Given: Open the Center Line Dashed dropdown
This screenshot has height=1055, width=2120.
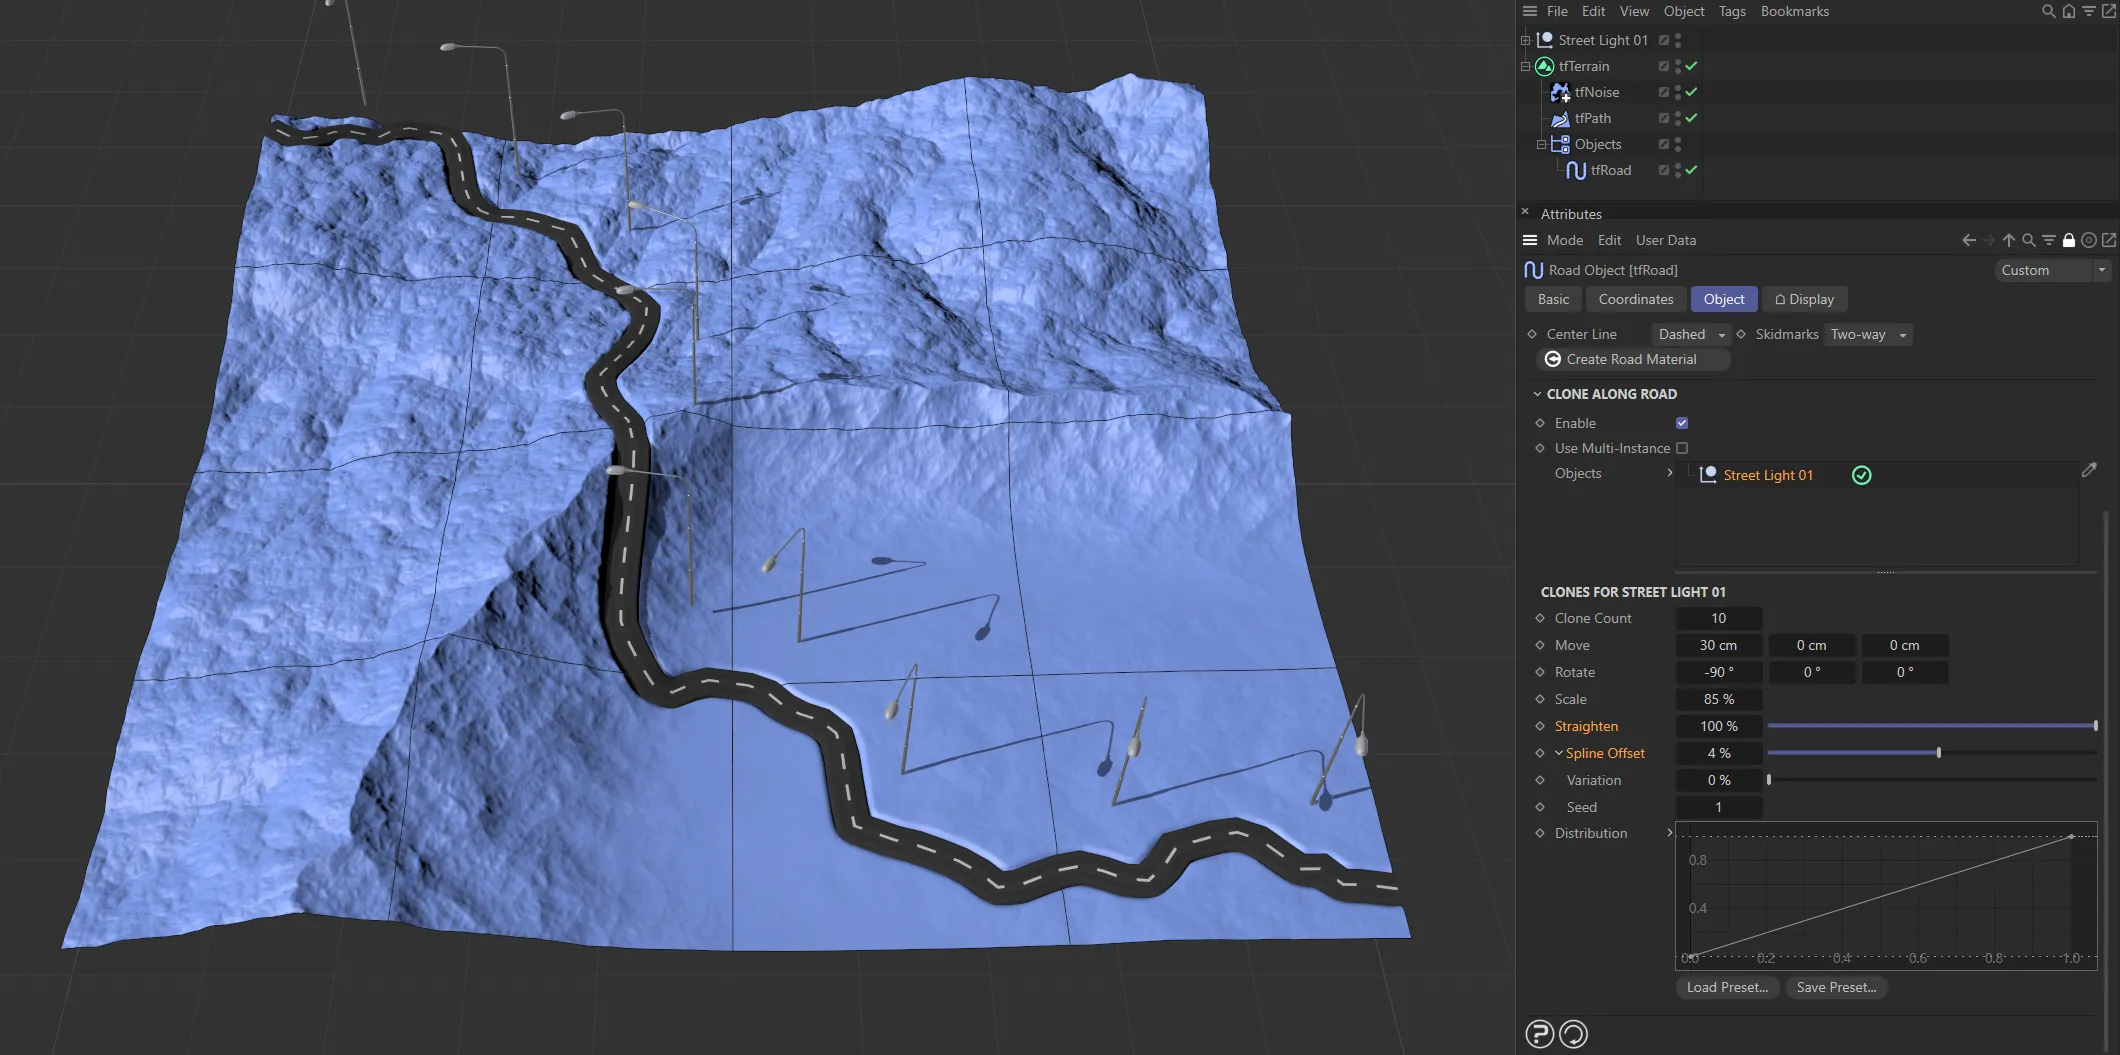Looking at the screenshot, I should [x=1690, y=334].
